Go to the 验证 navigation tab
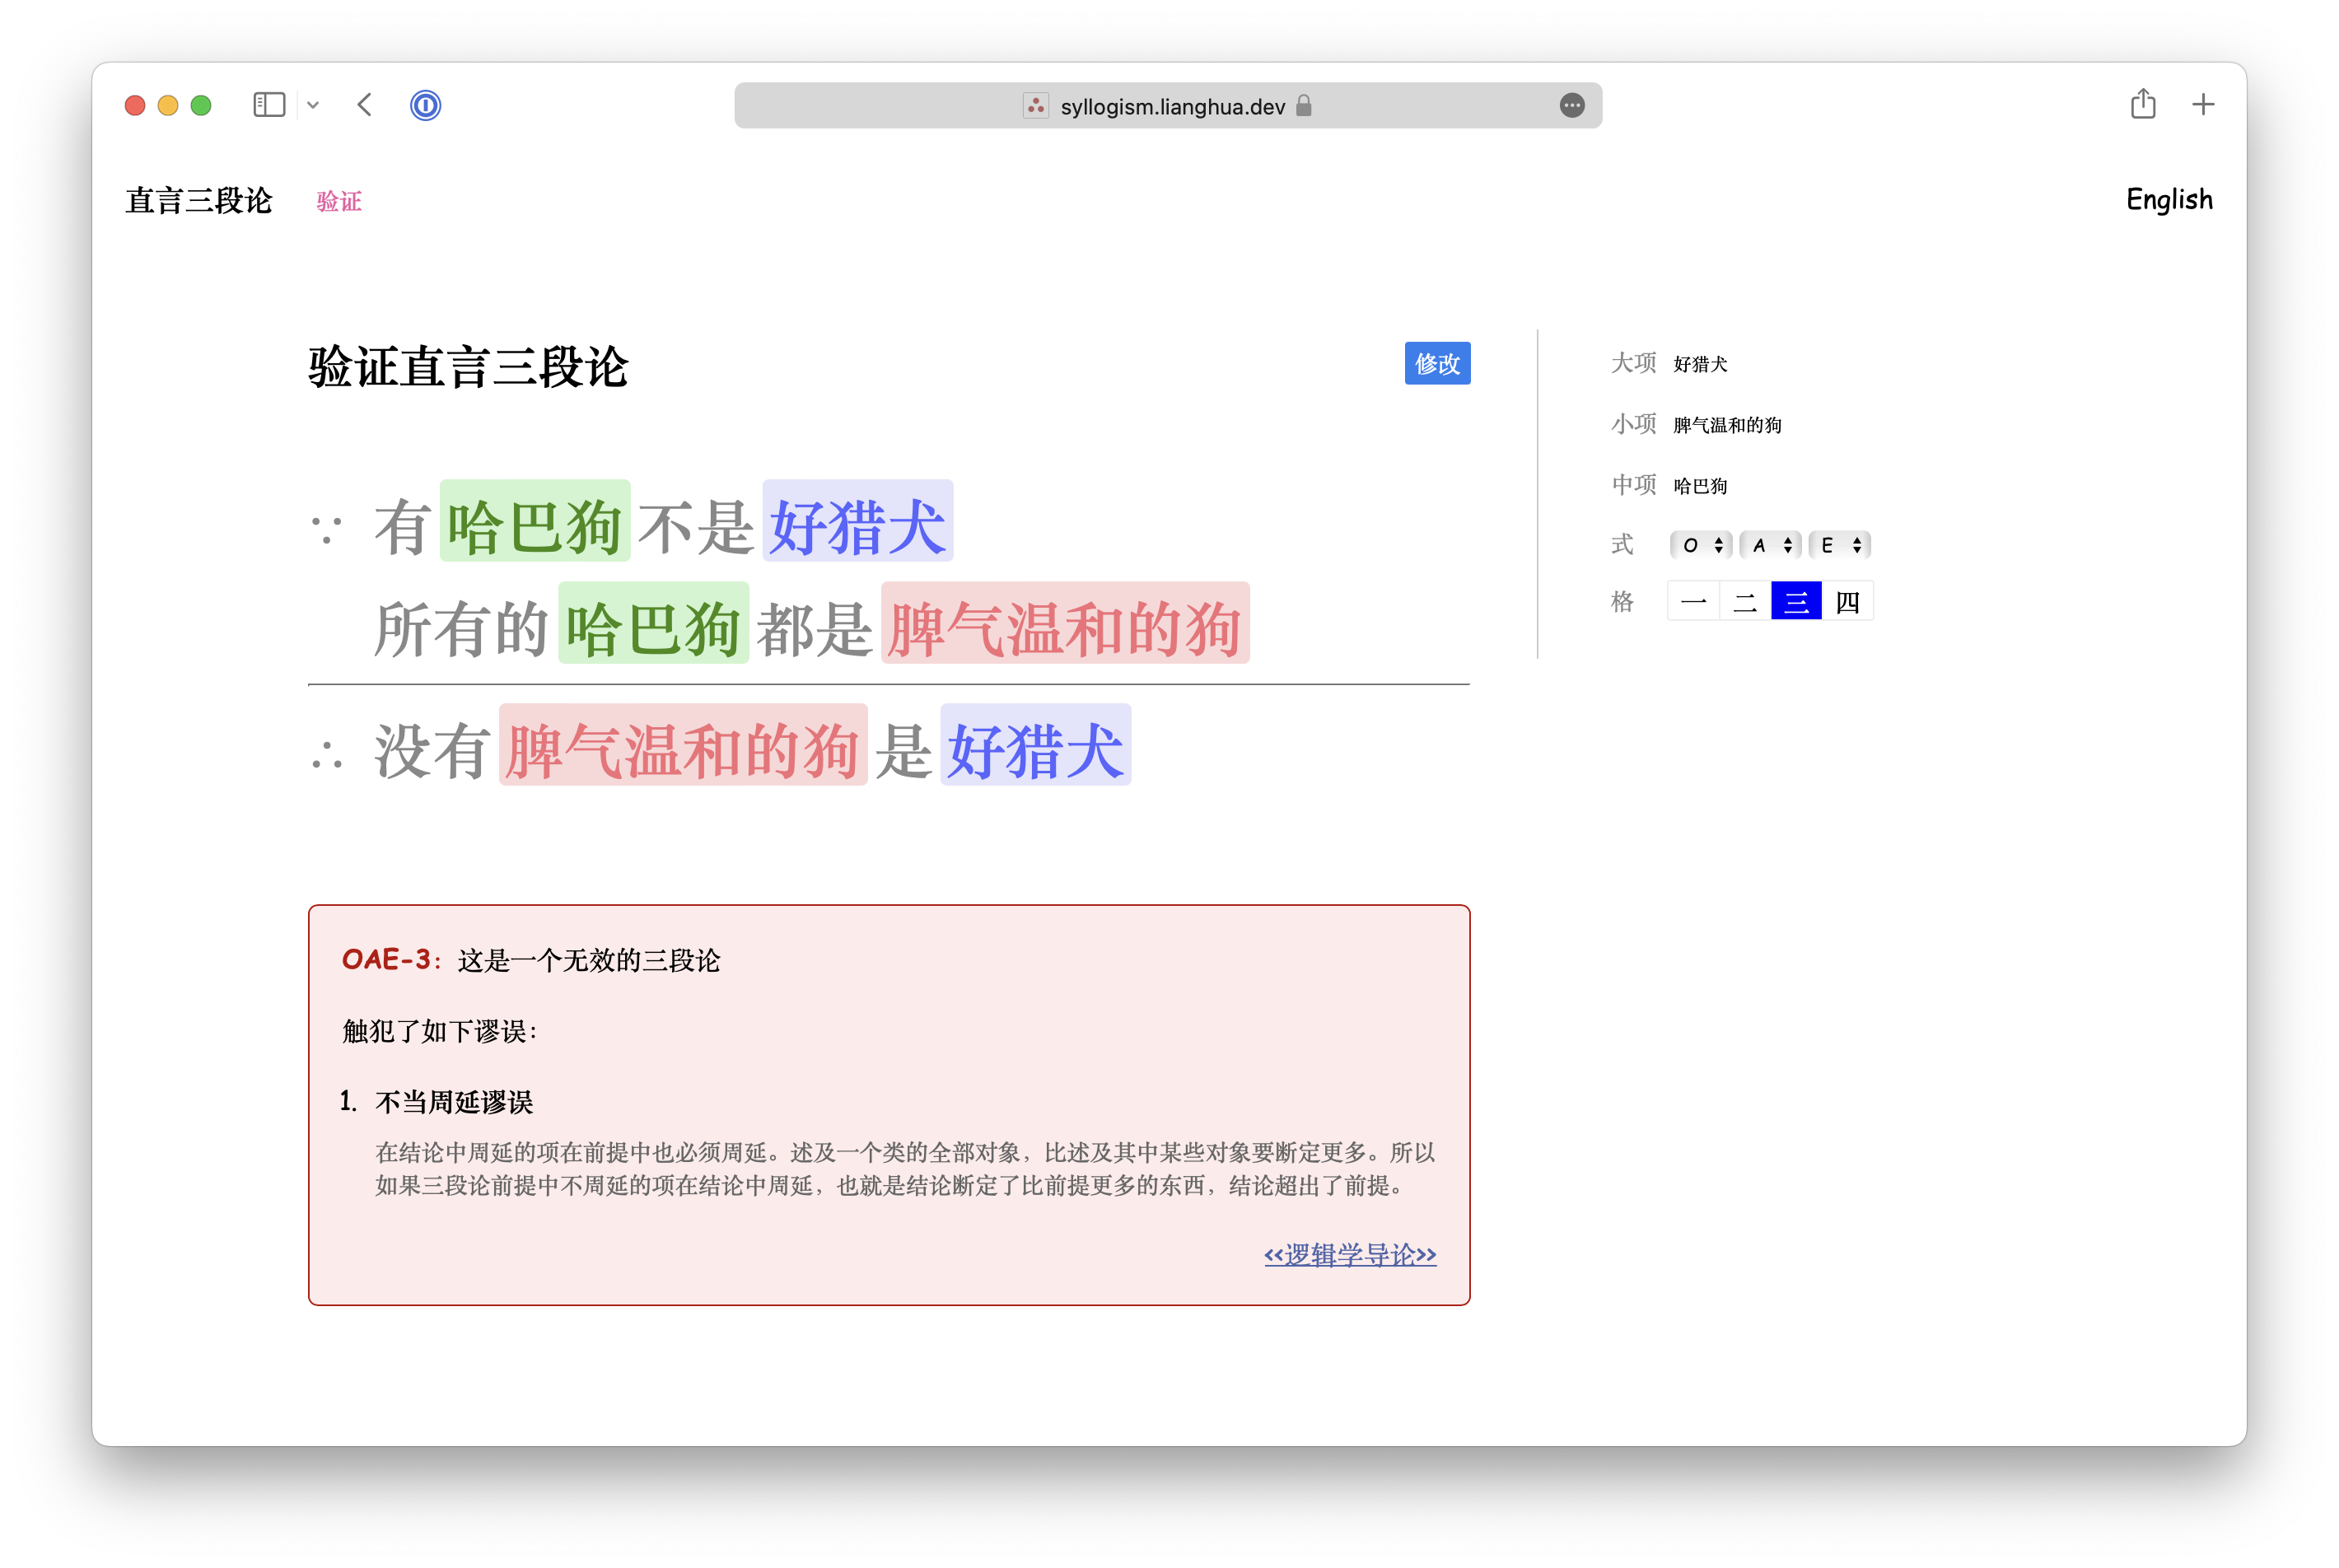Image resolution: width=2339 pixels, height=1568 pixels. [339, 201]
